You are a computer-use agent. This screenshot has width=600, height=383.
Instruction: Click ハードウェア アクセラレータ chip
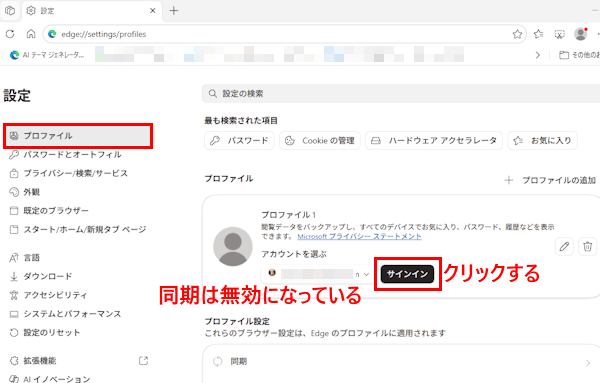[434, 140]
